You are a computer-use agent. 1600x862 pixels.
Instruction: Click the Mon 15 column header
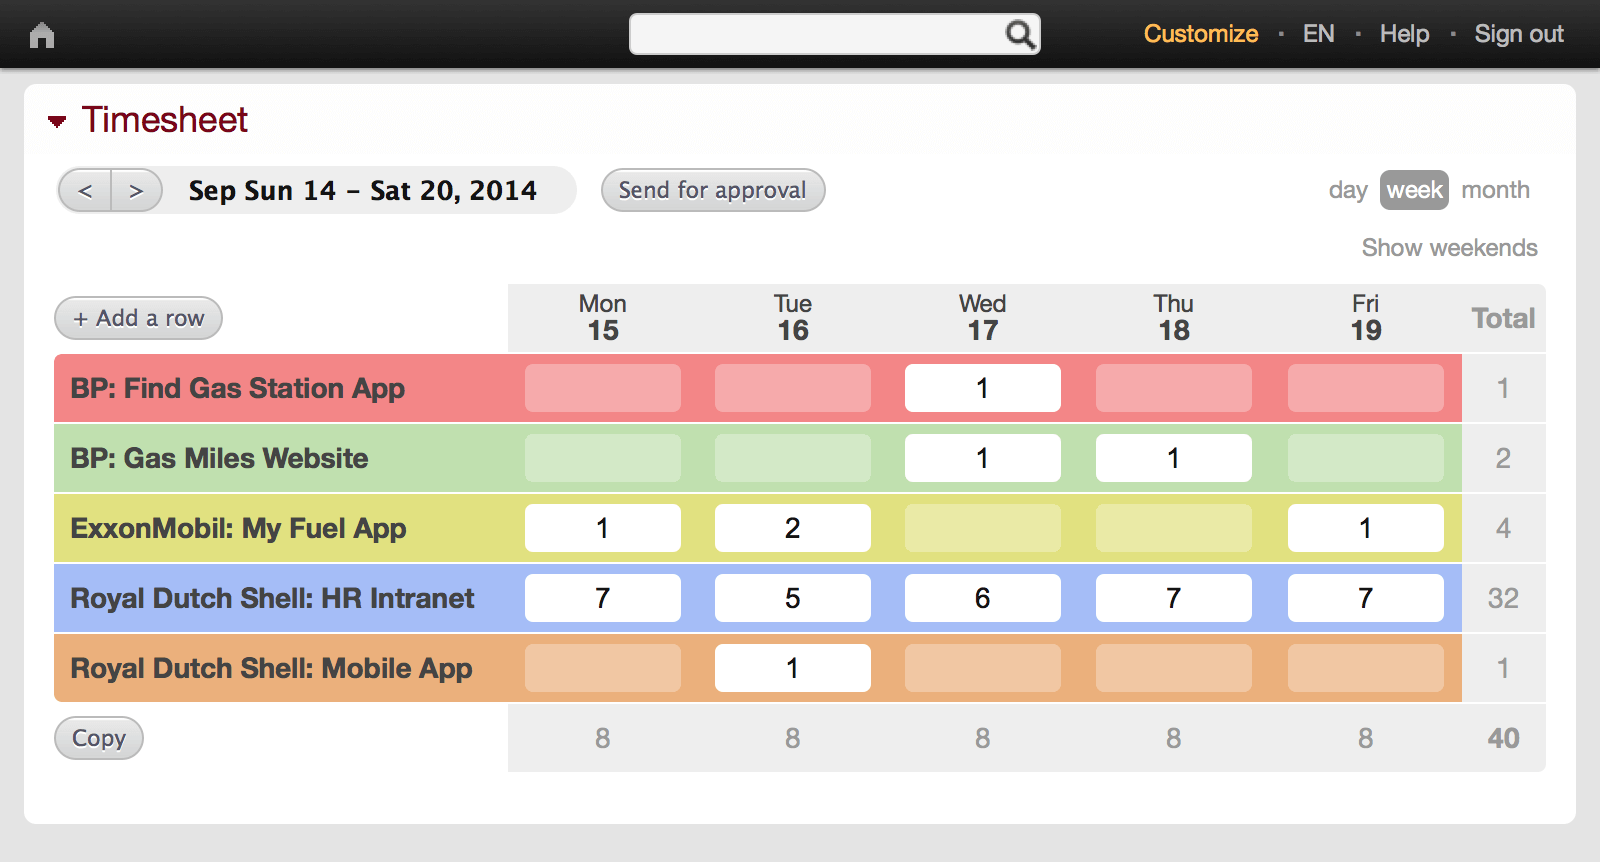coord(603,317)
